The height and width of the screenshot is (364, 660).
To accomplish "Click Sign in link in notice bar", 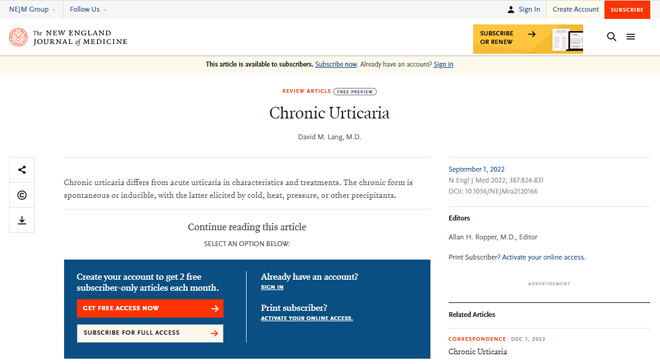I will coord(443,64).
